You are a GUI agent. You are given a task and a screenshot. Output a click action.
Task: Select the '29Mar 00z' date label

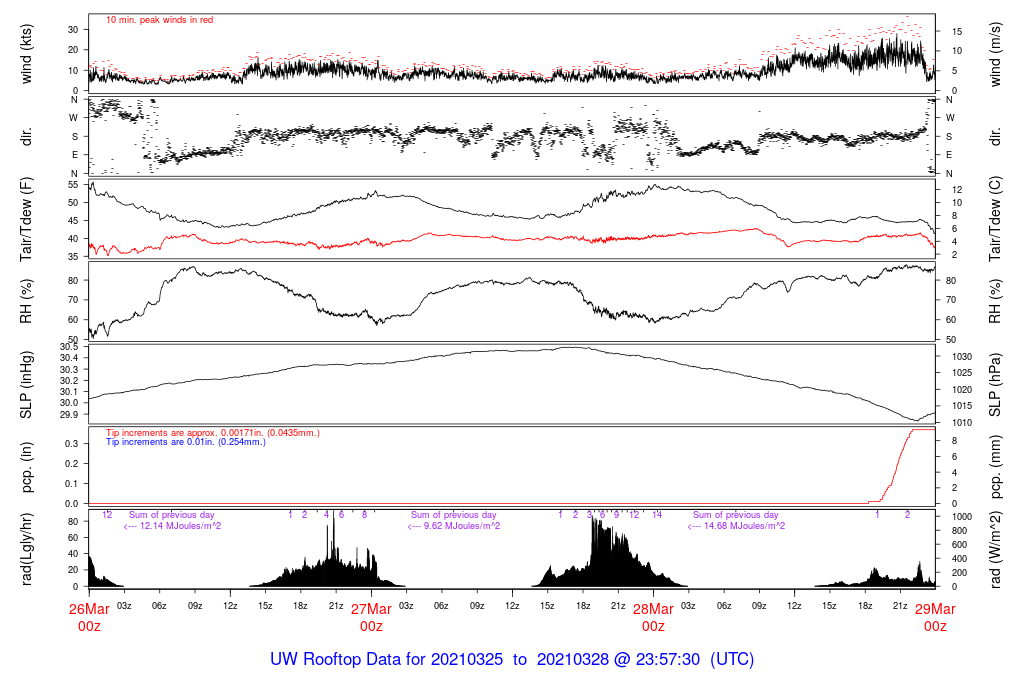pos(935,618)
